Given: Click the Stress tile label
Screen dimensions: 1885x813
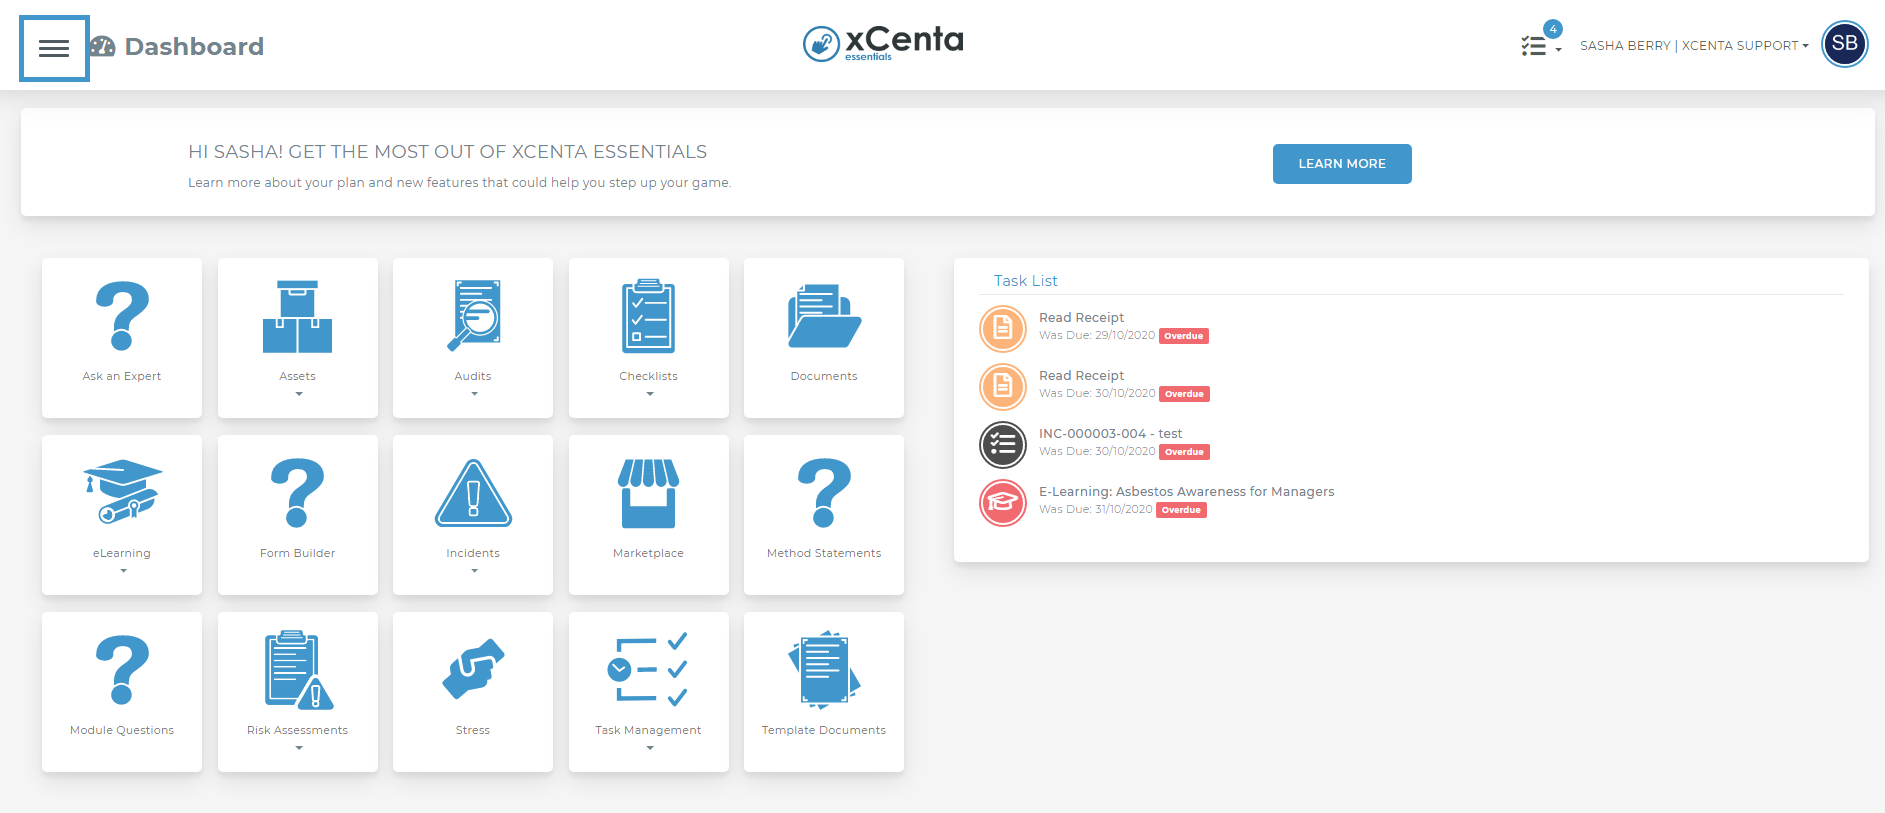Looking at the screenshot, I should (x=473, y=731).
